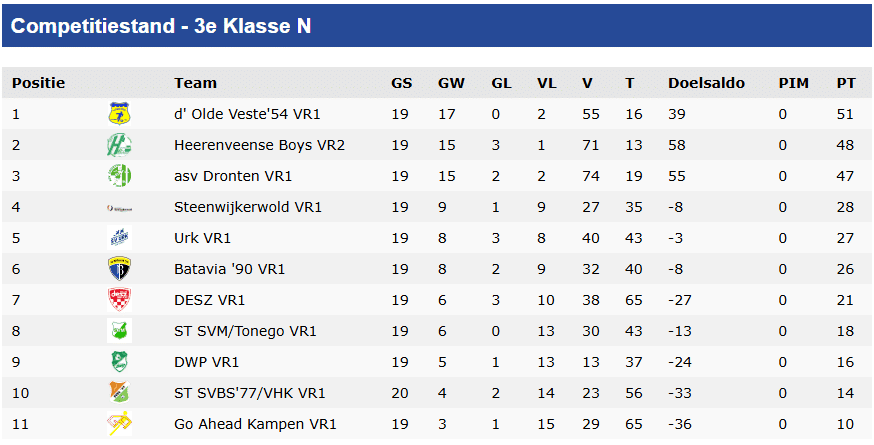Image resolution: width=874 pixels, height=445 pixels.
Task: Click the asv Dronten club logo
Action: coord(119,176)
